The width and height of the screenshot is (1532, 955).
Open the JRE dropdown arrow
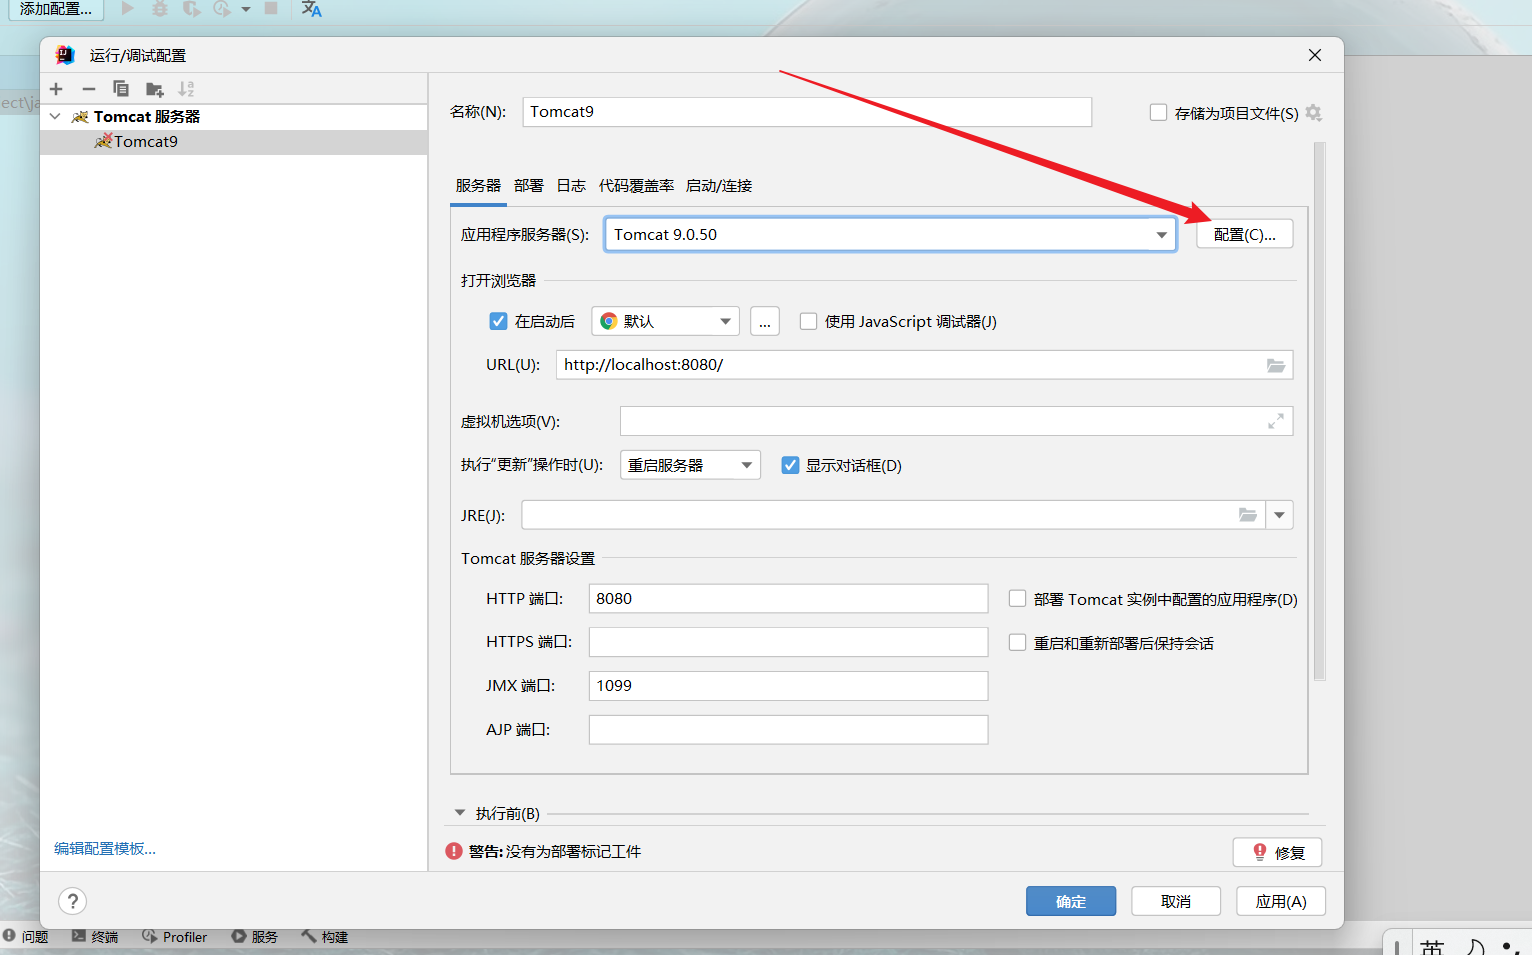click(x=1279, y=515)
